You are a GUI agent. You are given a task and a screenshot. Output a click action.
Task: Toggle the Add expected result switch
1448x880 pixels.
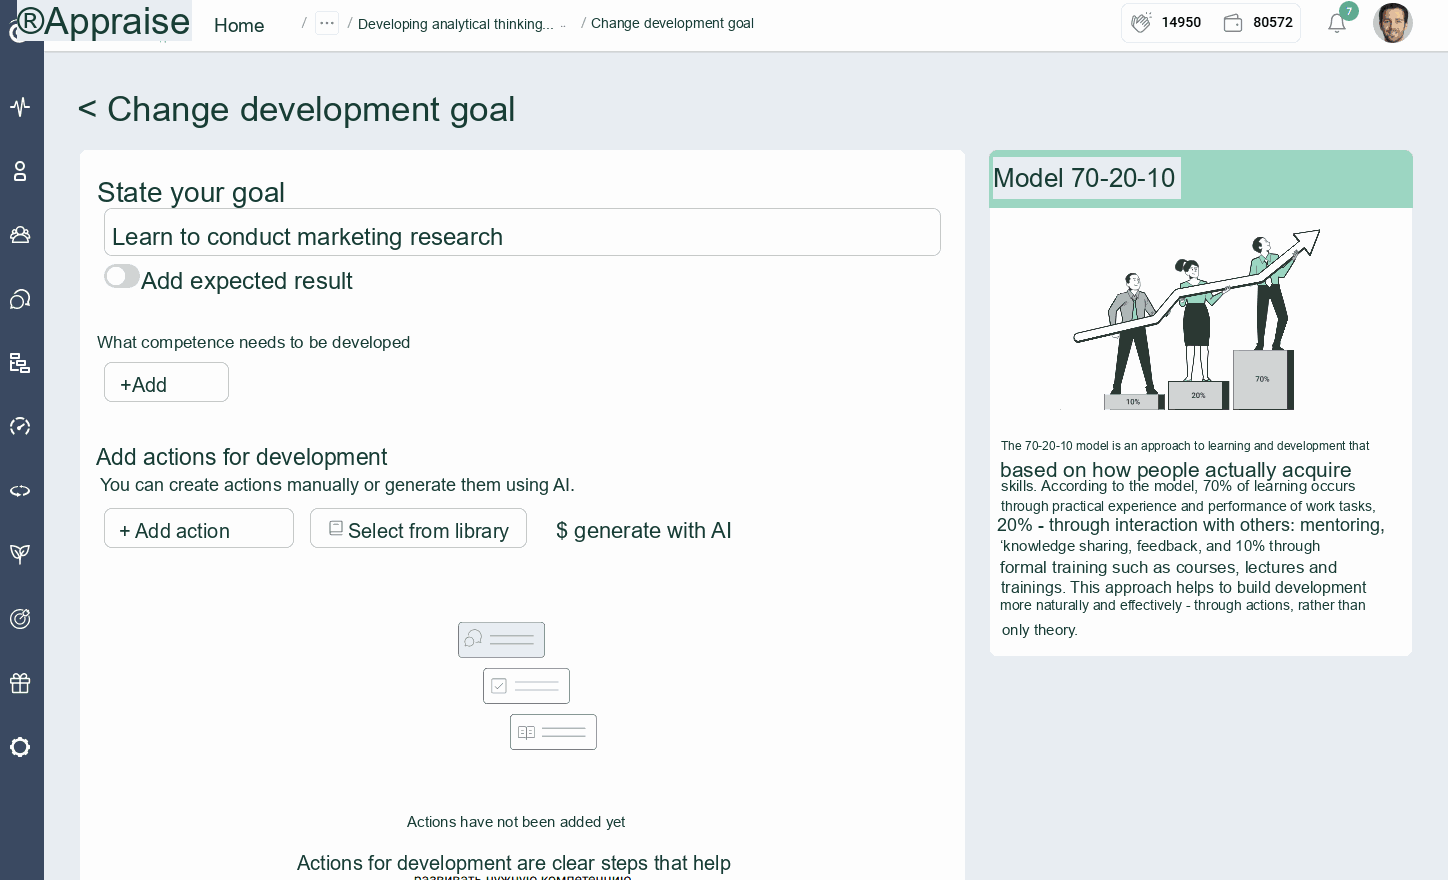[122, 276]
